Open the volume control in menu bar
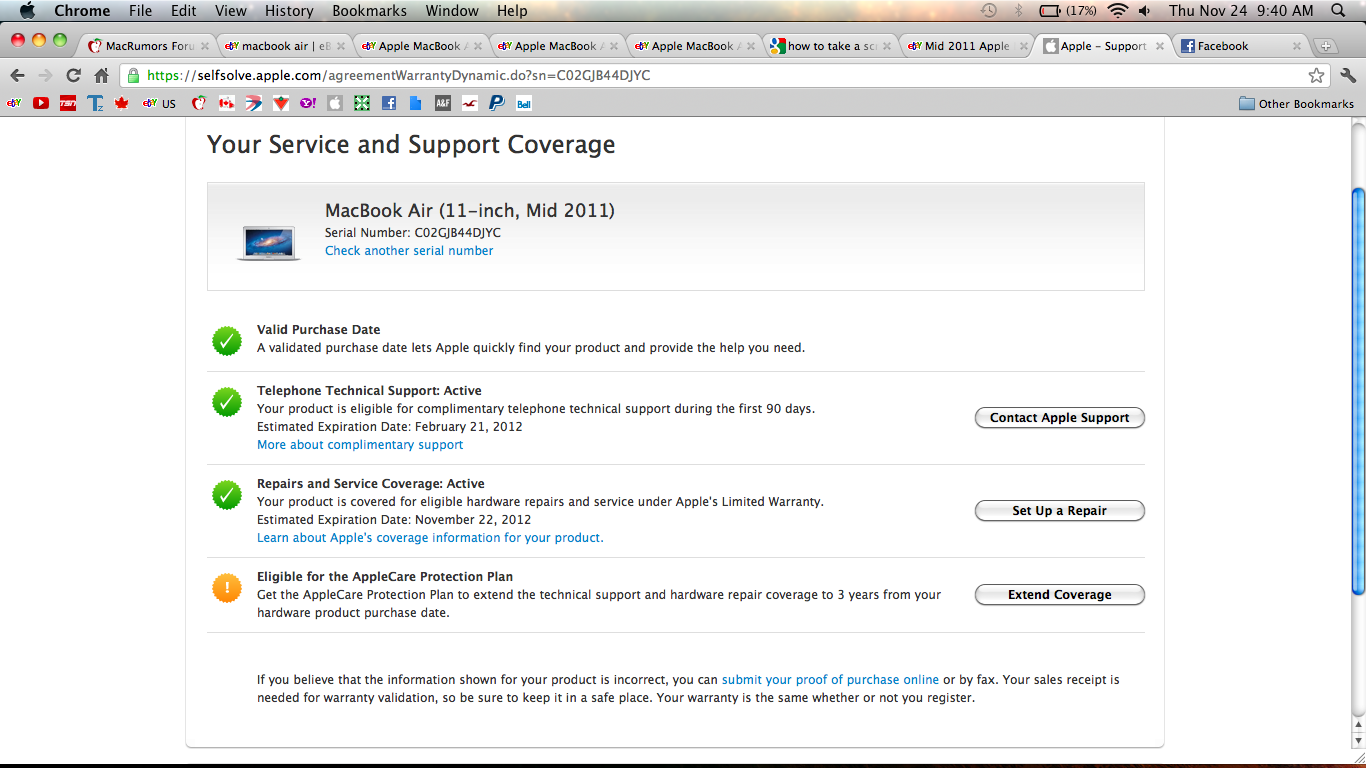This screenshot has height=768, width=1366. pyautogui.click(x=1144, y=11)
